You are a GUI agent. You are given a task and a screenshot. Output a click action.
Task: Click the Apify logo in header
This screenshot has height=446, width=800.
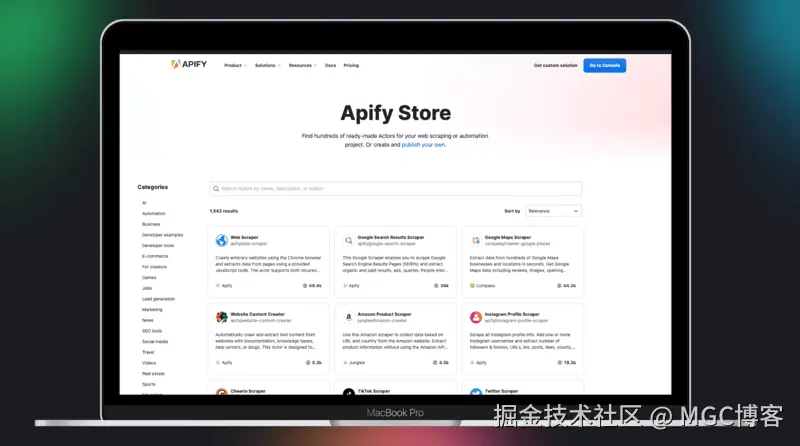[x=189, y=64]
